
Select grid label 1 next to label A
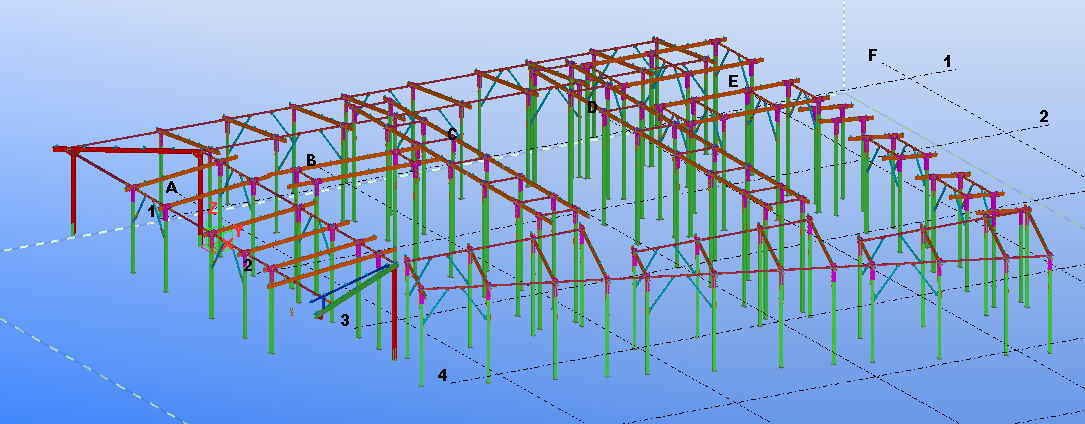pos(152,212)
